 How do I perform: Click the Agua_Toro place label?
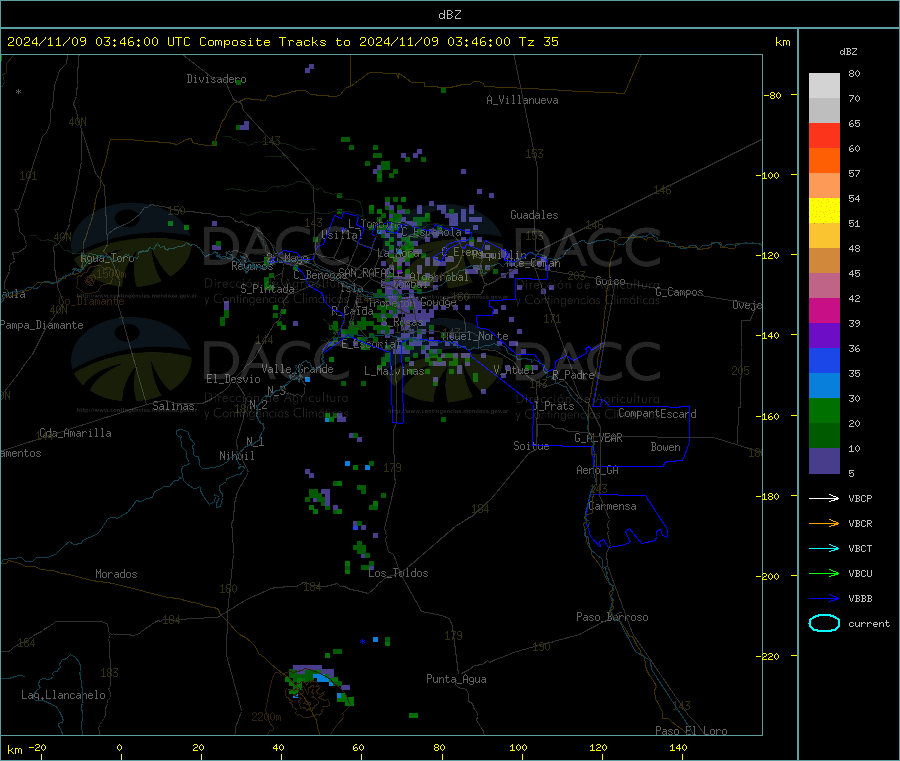(107, 258)
